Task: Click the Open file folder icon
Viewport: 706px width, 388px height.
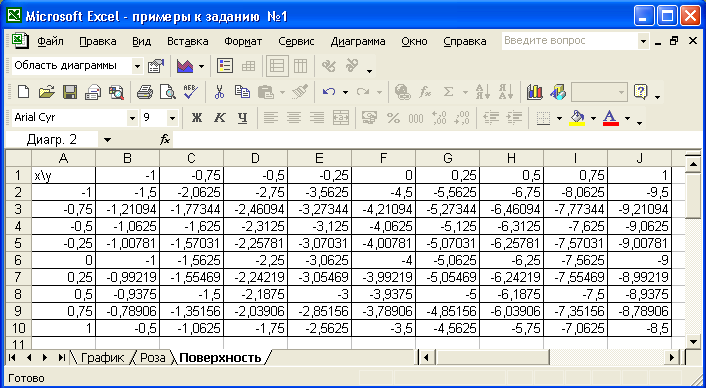Action: pos(46,92)
